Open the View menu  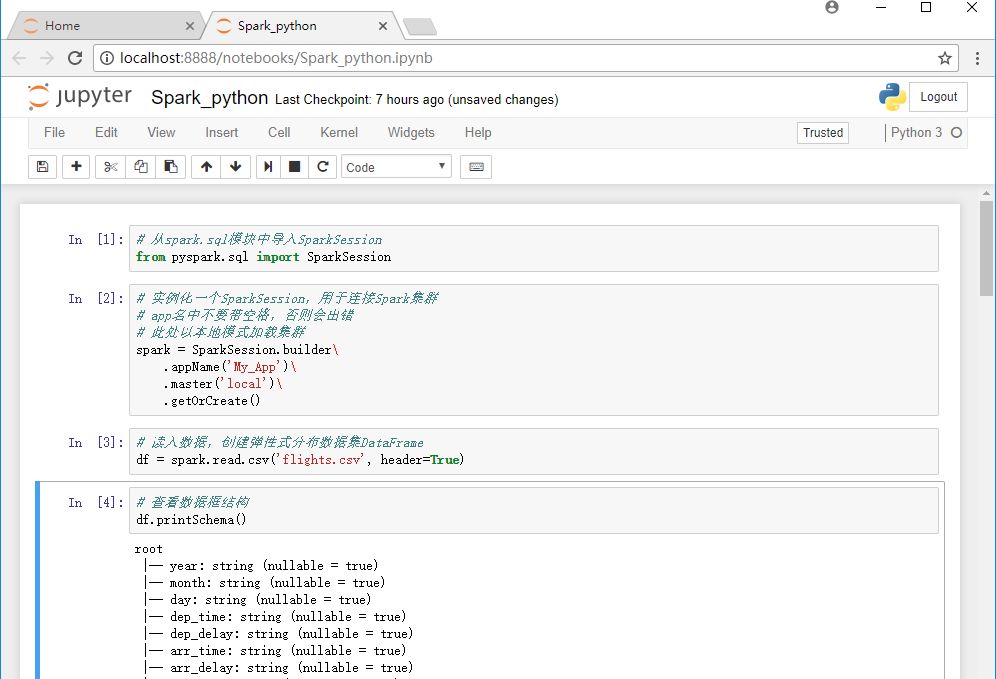coord(161,132)
